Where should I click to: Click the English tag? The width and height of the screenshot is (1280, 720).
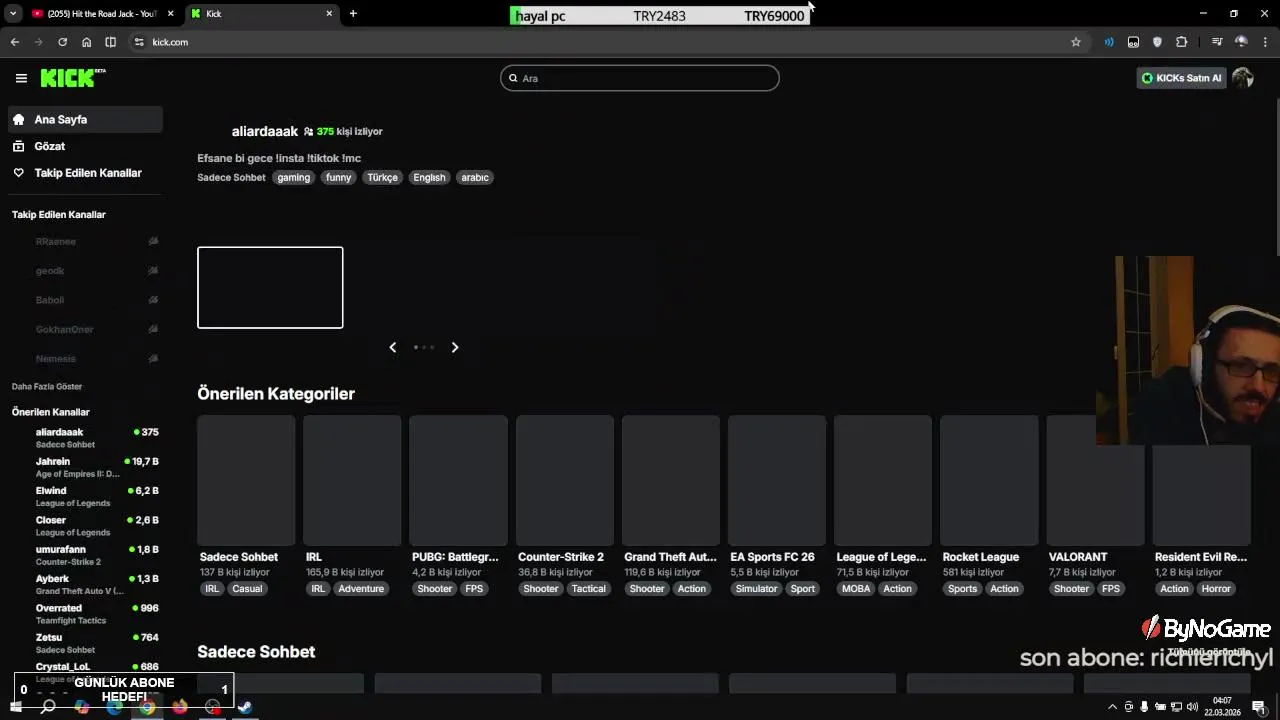(x=429, y=177)
